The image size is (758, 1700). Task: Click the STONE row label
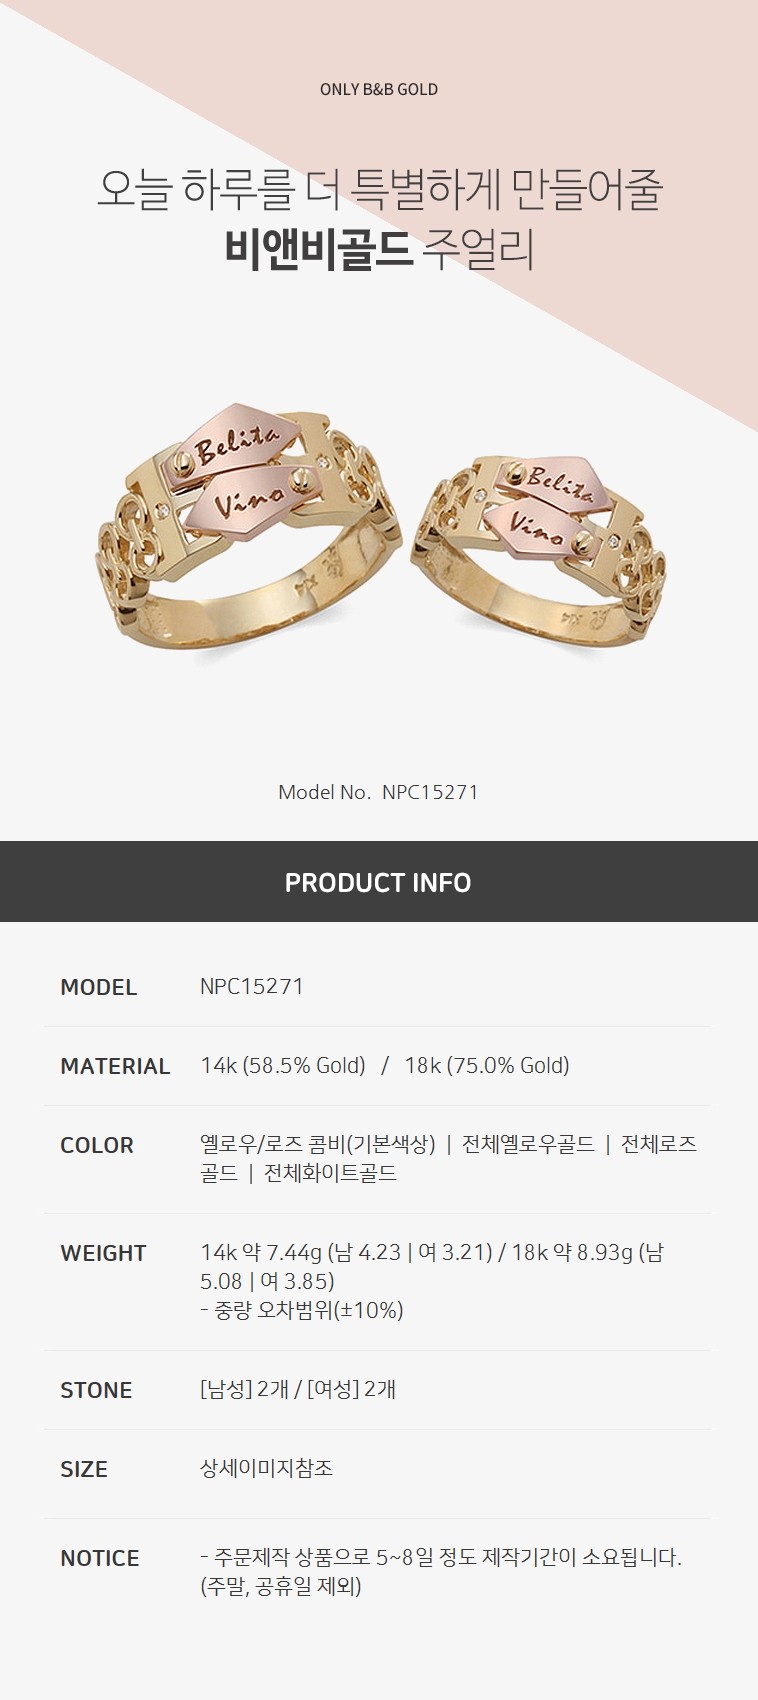pos(96,1390)
